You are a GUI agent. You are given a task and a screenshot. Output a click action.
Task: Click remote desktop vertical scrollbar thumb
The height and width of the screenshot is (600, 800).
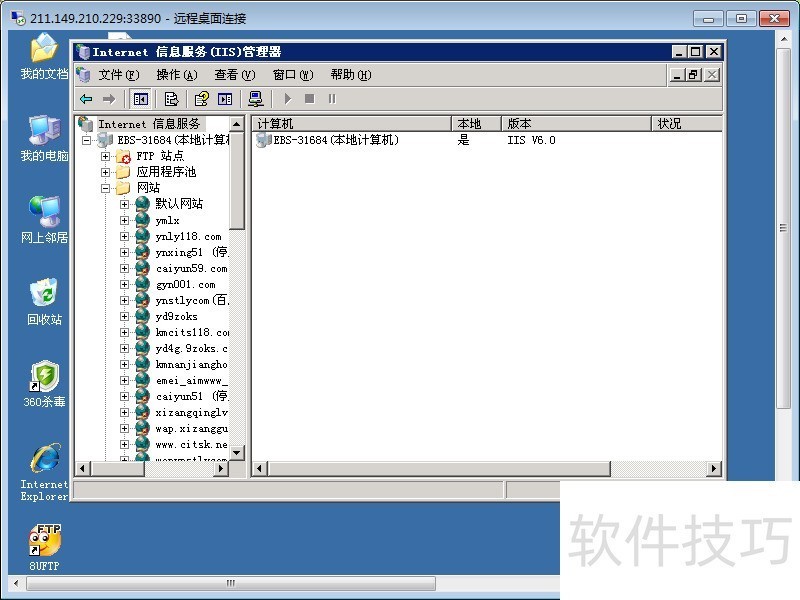pyautogui.click(x=783, y=228)
